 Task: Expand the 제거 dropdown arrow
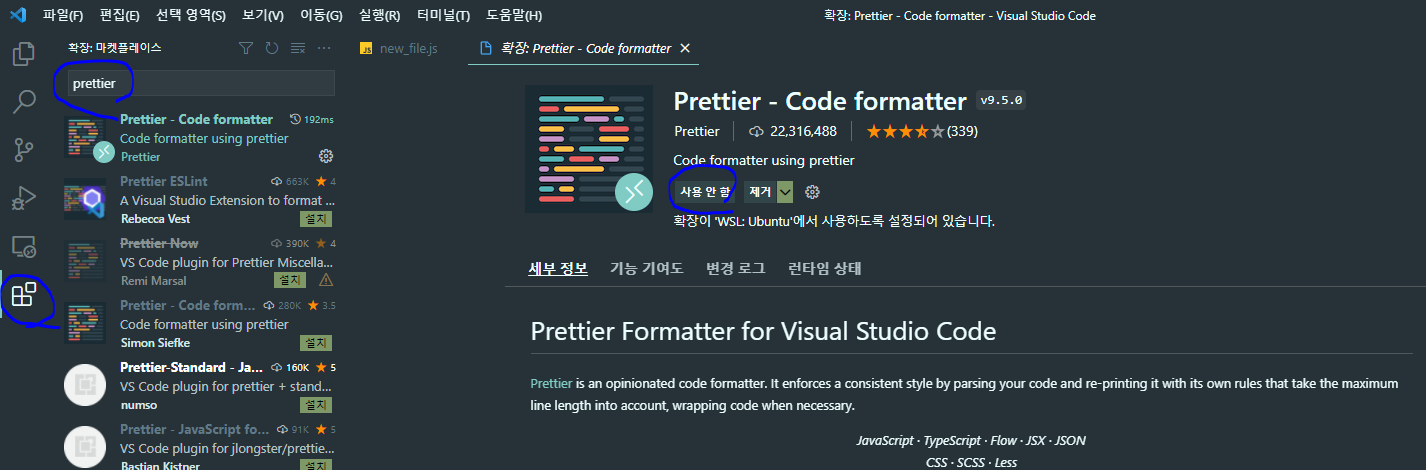tap(785, 192)
